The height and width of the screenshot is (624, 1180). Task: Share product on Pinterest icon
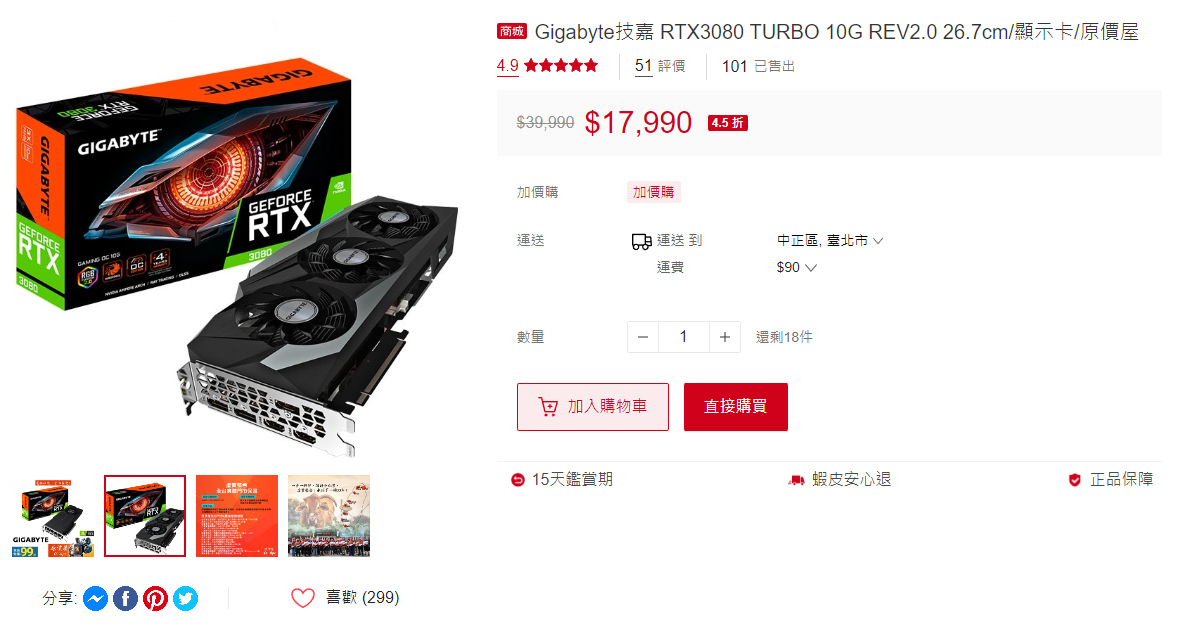coord(156,598)
